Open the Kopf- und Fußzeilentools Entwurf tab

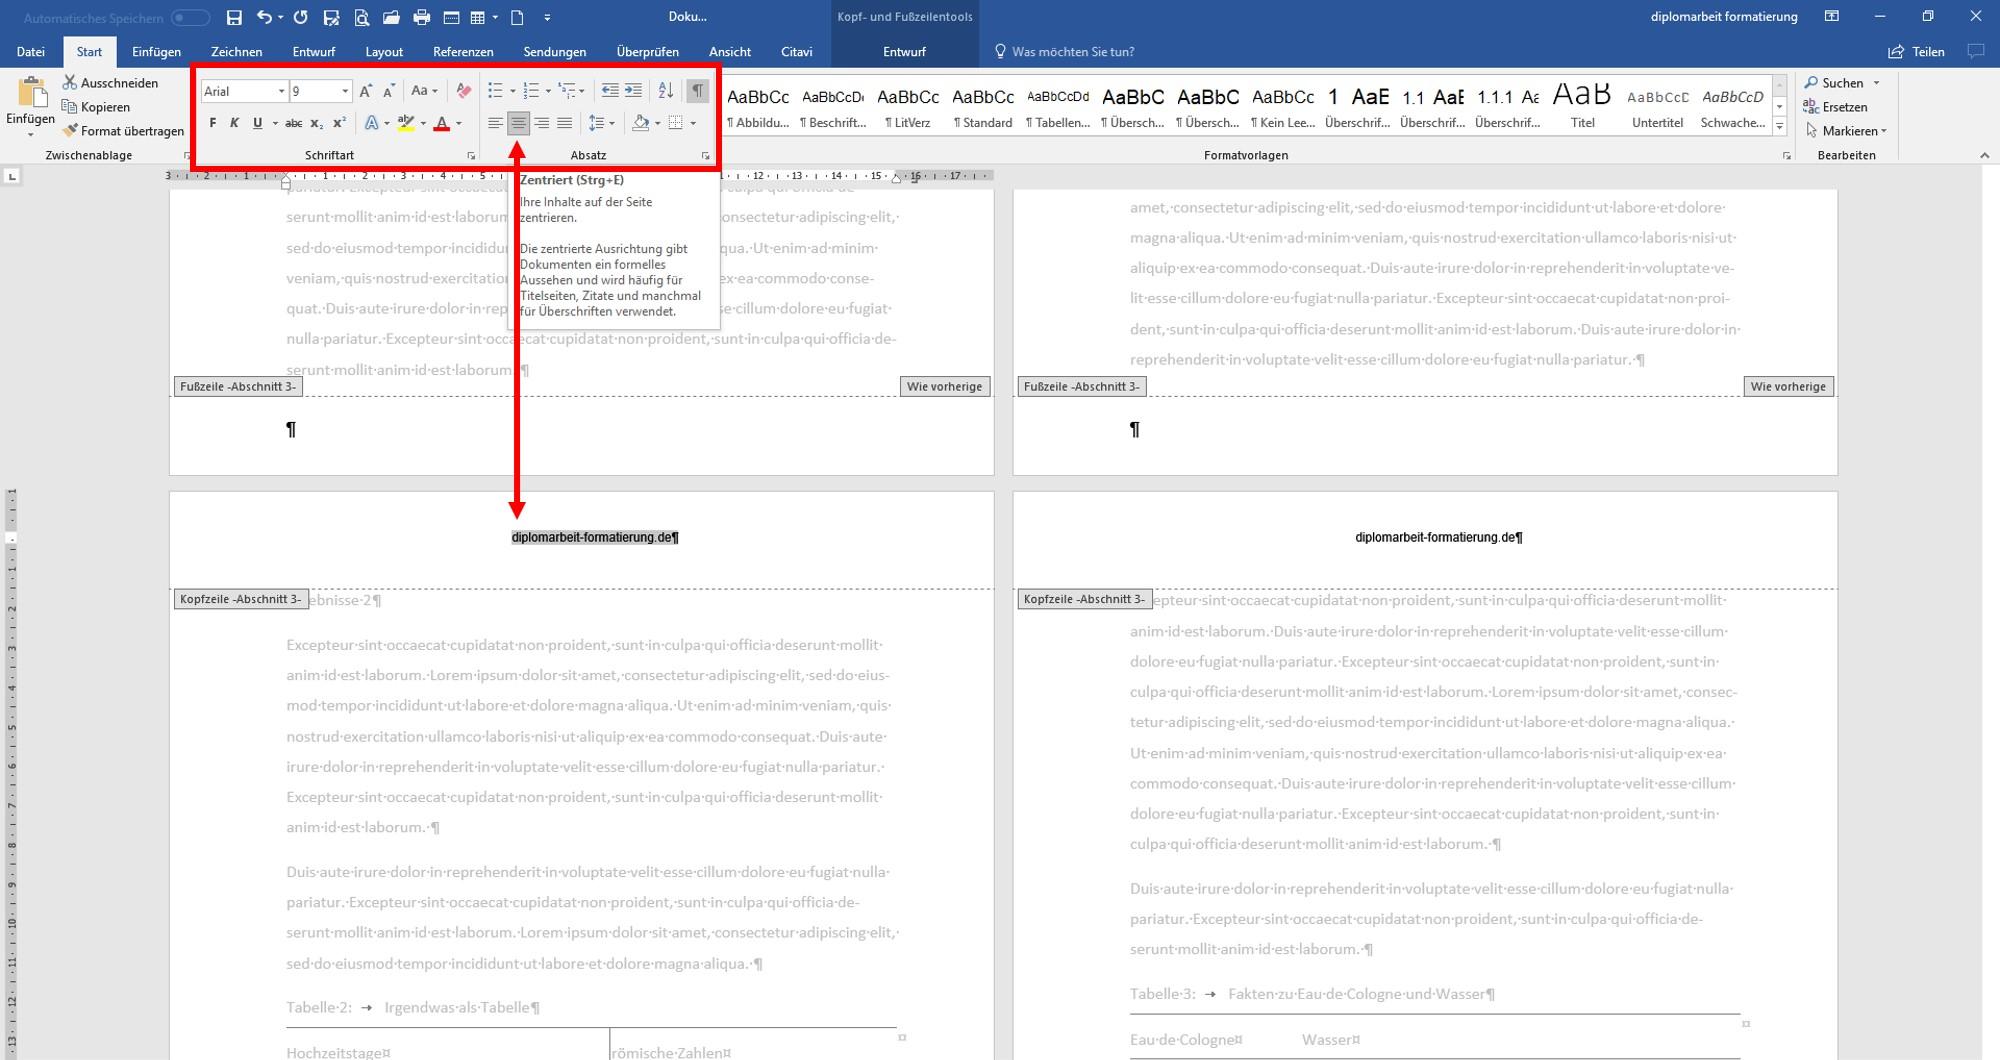(904, 52)
